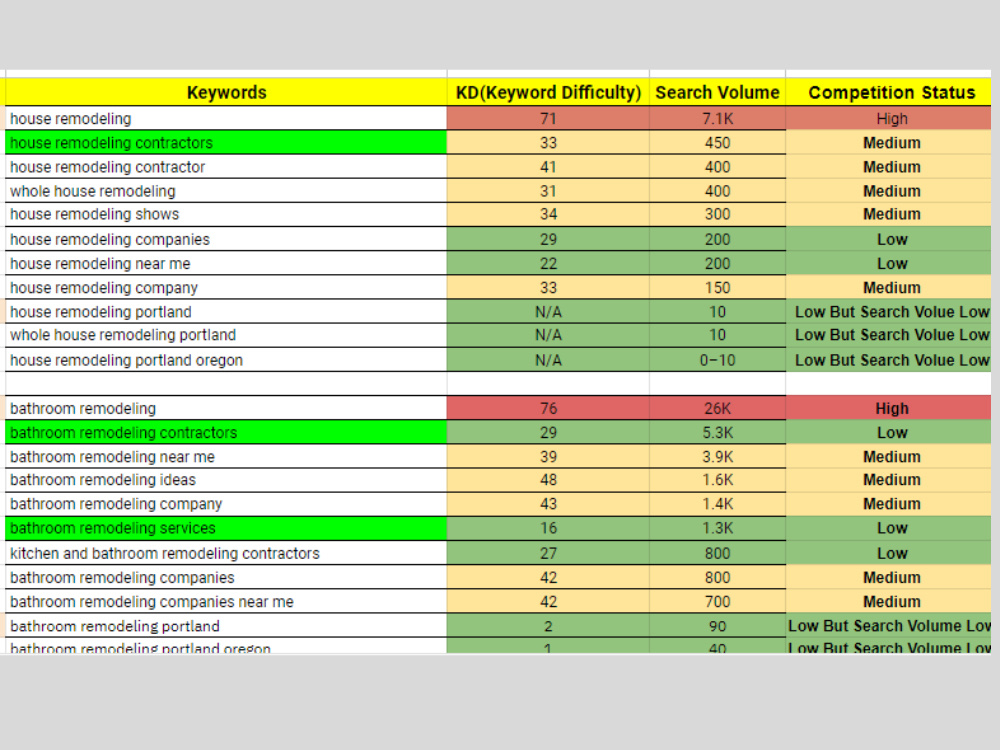Select the search volume 26K cell

click(x=717, y=408)
